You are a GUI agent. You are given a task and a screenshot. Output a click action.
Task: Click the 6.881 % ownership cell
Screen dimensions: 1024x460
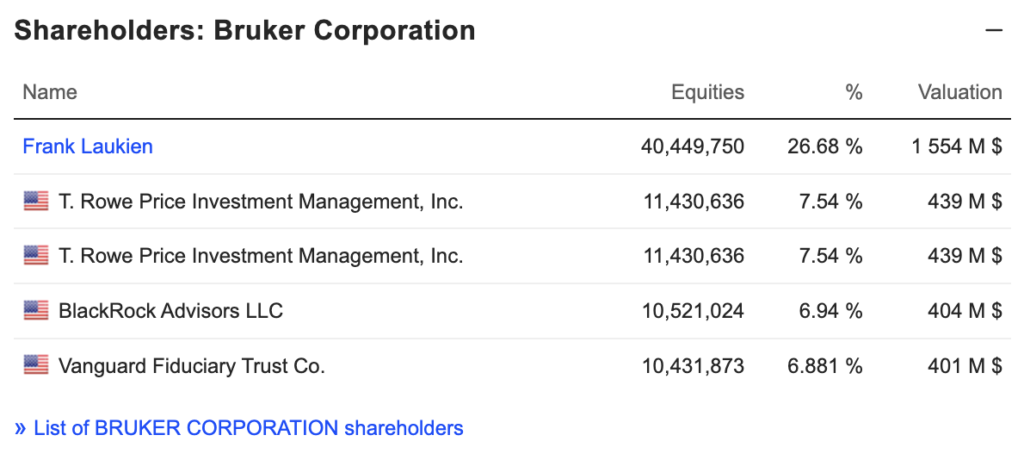[x=825, y=366]
